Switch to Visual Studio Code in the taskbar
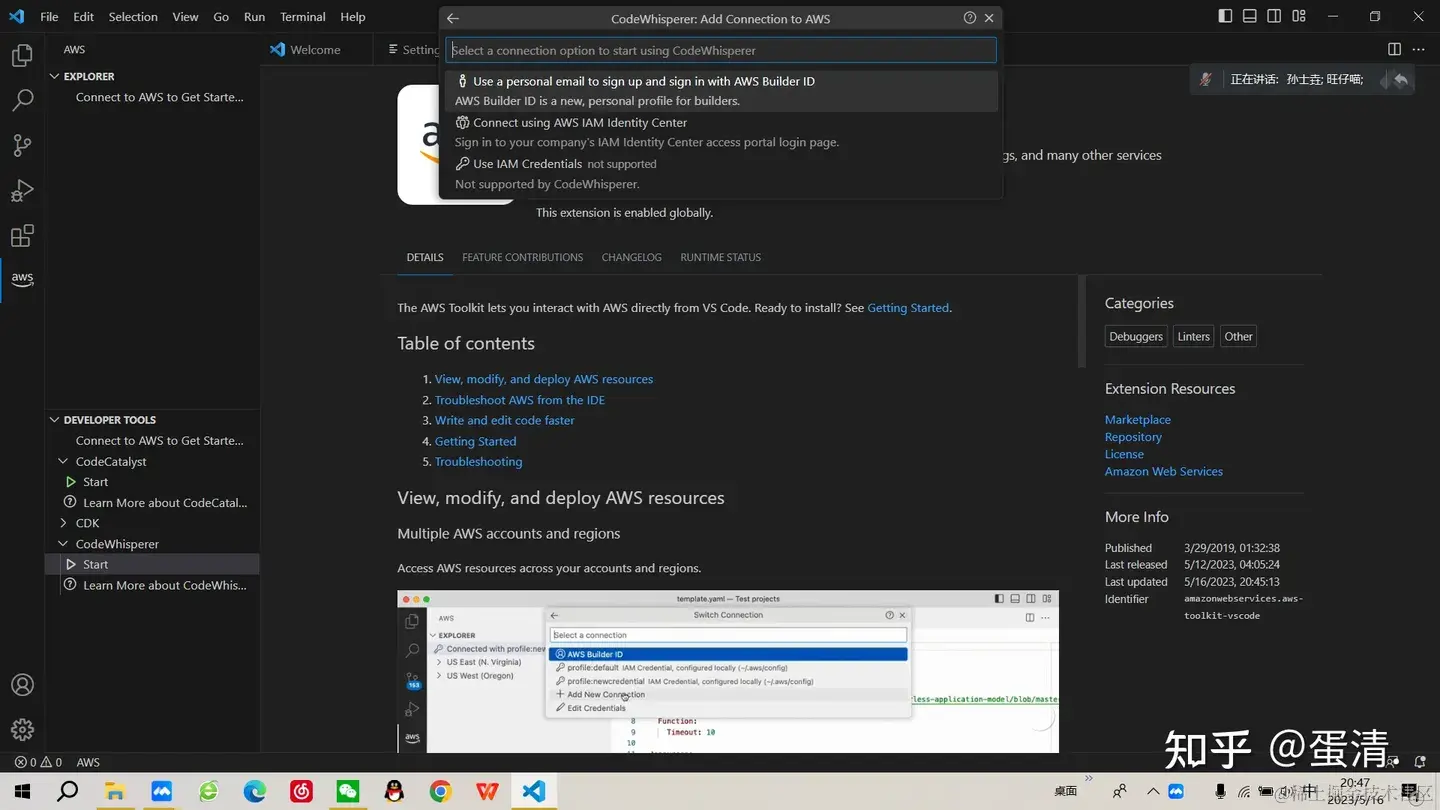This screenshot has height=810, width=1440. coord(534,792)
